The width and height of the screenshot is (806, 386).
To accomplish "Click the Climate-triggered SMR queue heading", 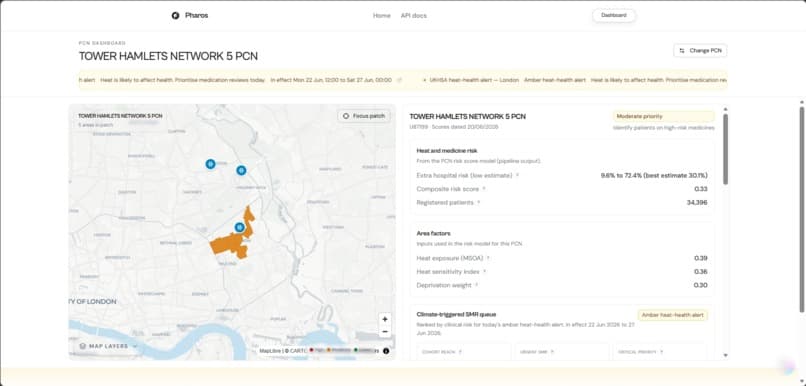I will tap(456, 314).
